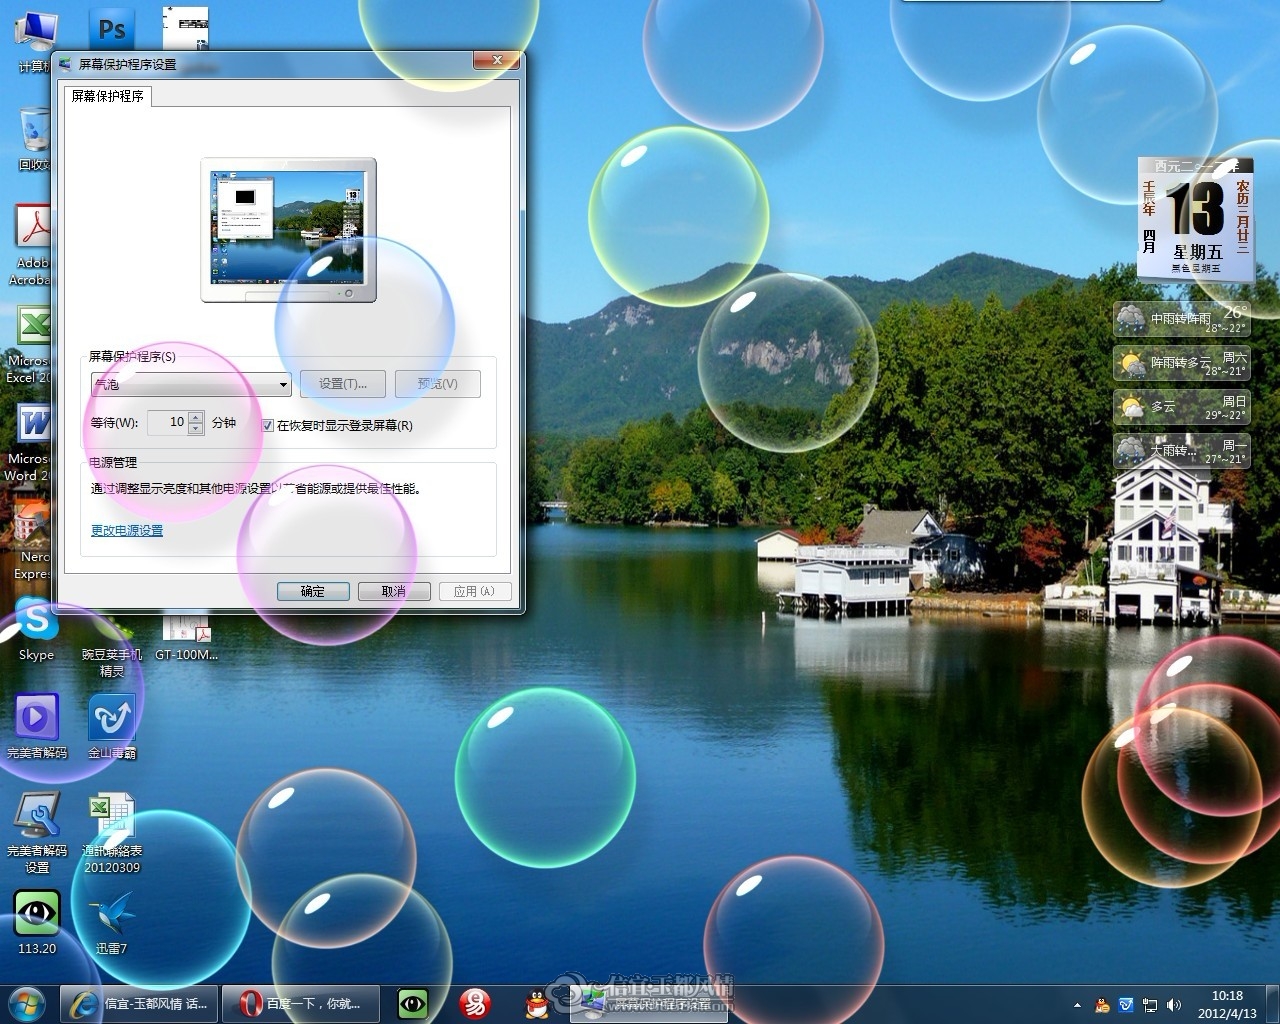Select the 屏幕保护程序 tab

(x=108, y=96)
